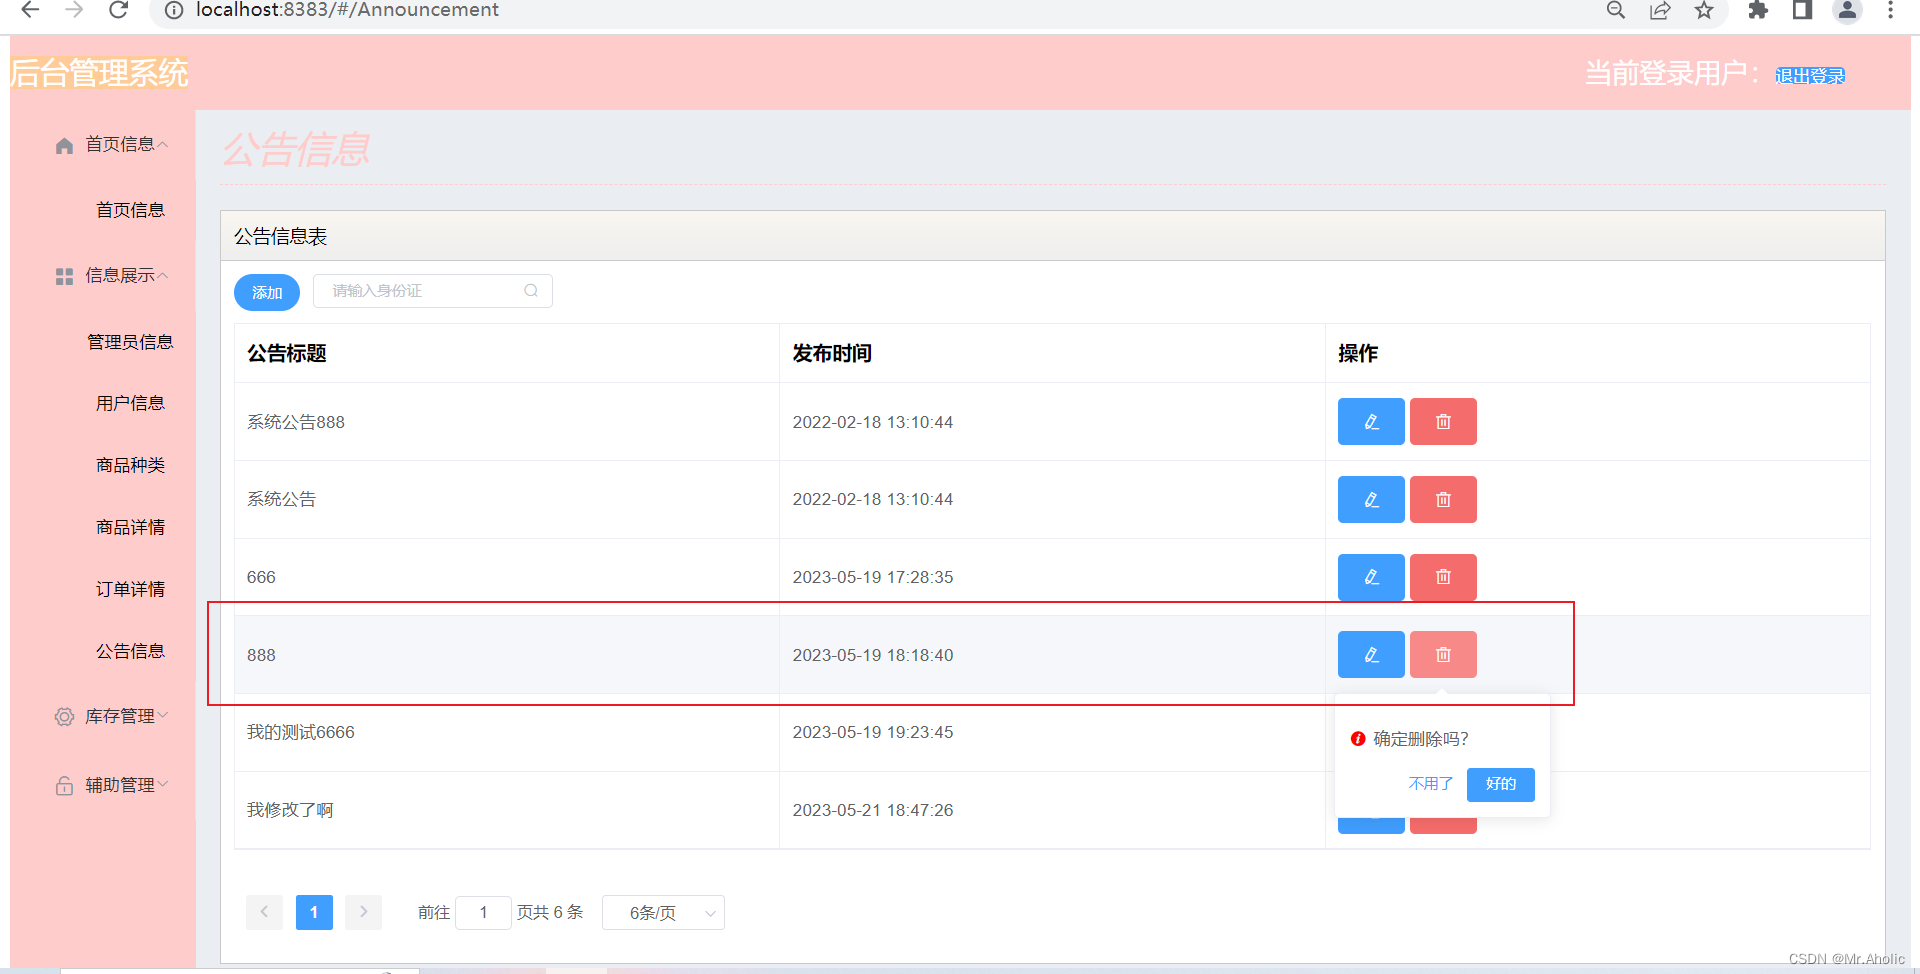Open 订单详情 page

(x=130, y=589)
